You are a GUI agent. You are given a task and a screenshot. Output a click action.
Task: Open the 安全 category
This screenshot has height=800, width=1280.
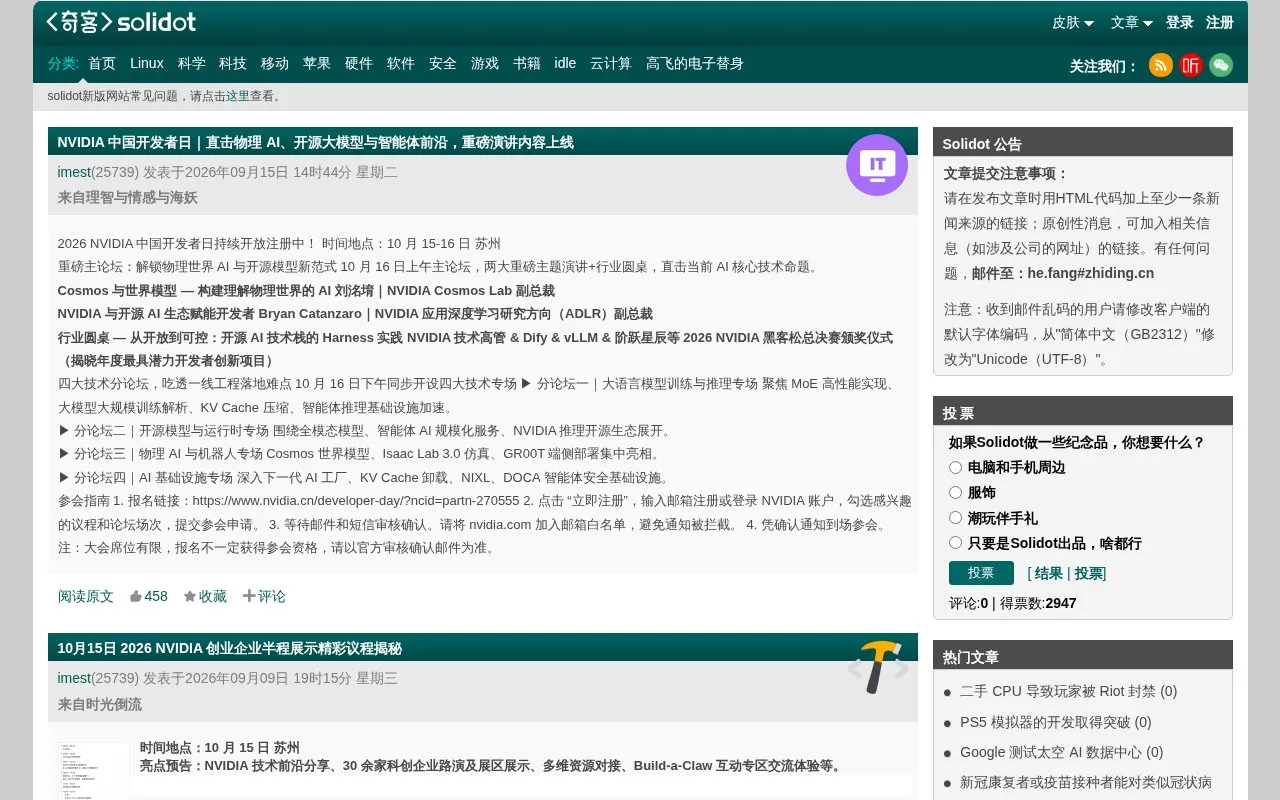pyautogui.click(x=443, y=63)
